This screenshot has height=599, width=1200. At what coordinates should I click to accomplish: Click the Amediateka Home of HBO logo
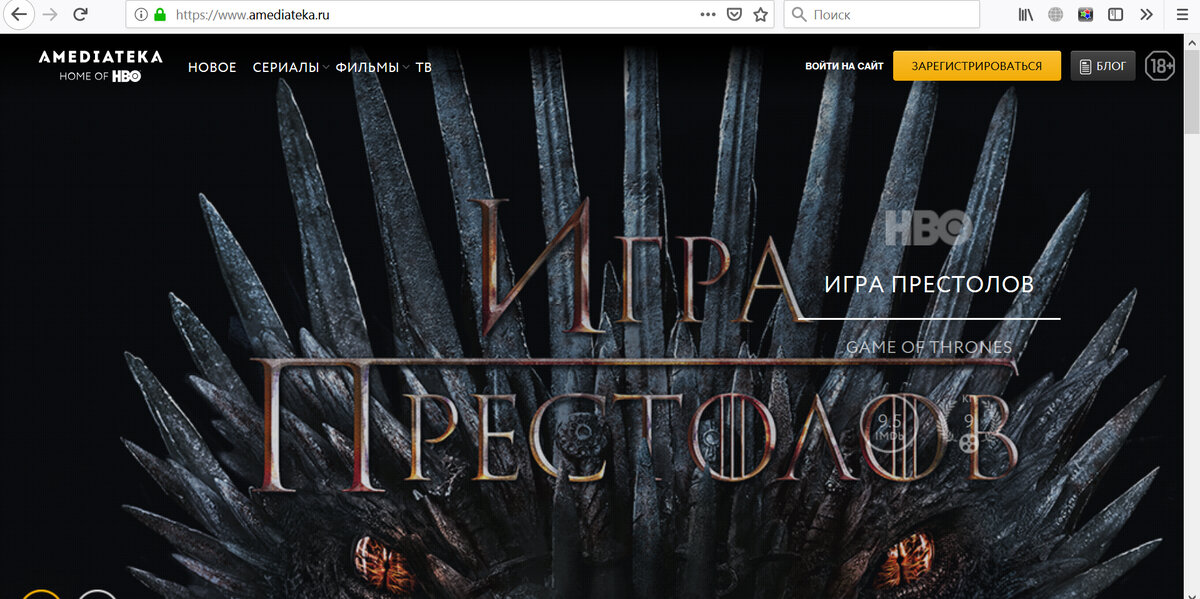click(x=100, y=65)
